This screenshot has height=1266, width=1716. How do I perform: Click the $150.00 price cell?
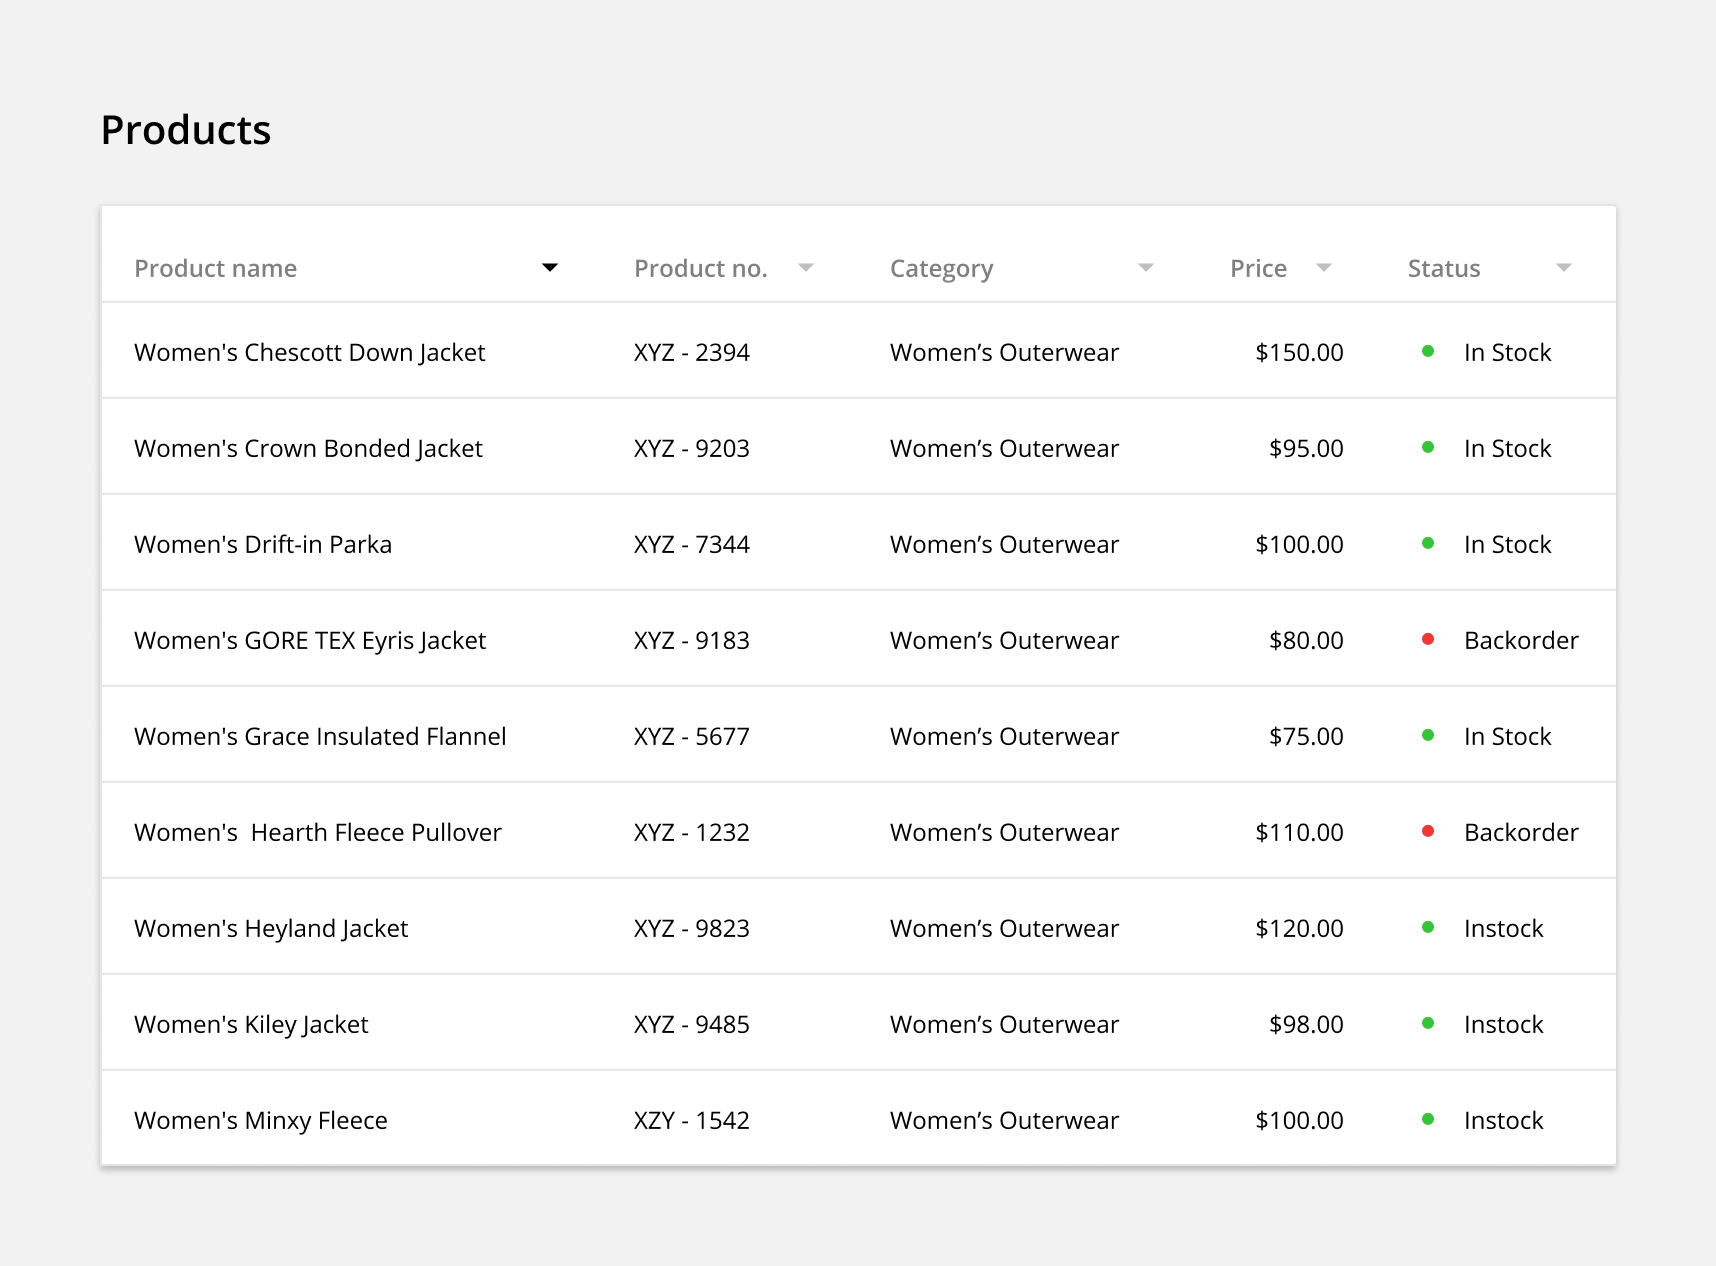pyautogui.click(x=1299, y=352)
